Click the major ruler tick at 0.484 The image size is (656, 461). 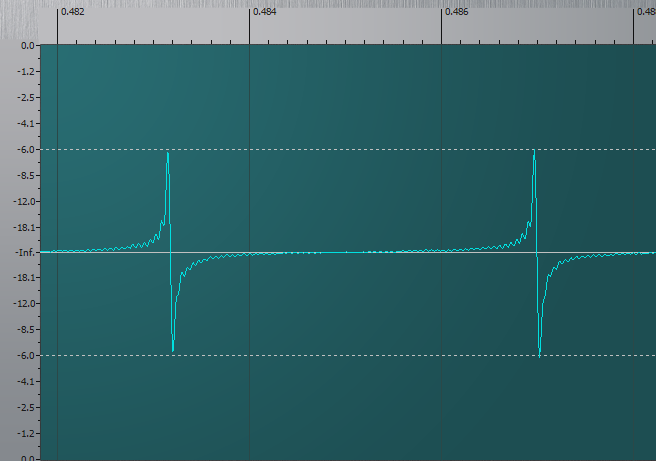coord(249,26)
